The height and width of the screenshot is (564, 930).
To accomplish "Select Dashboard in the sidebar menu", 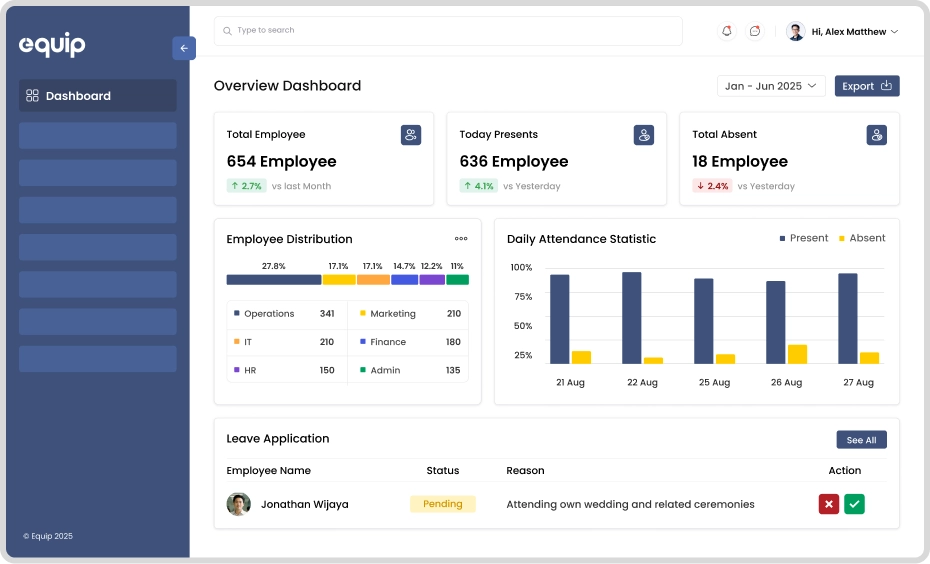I will [97, 96].
